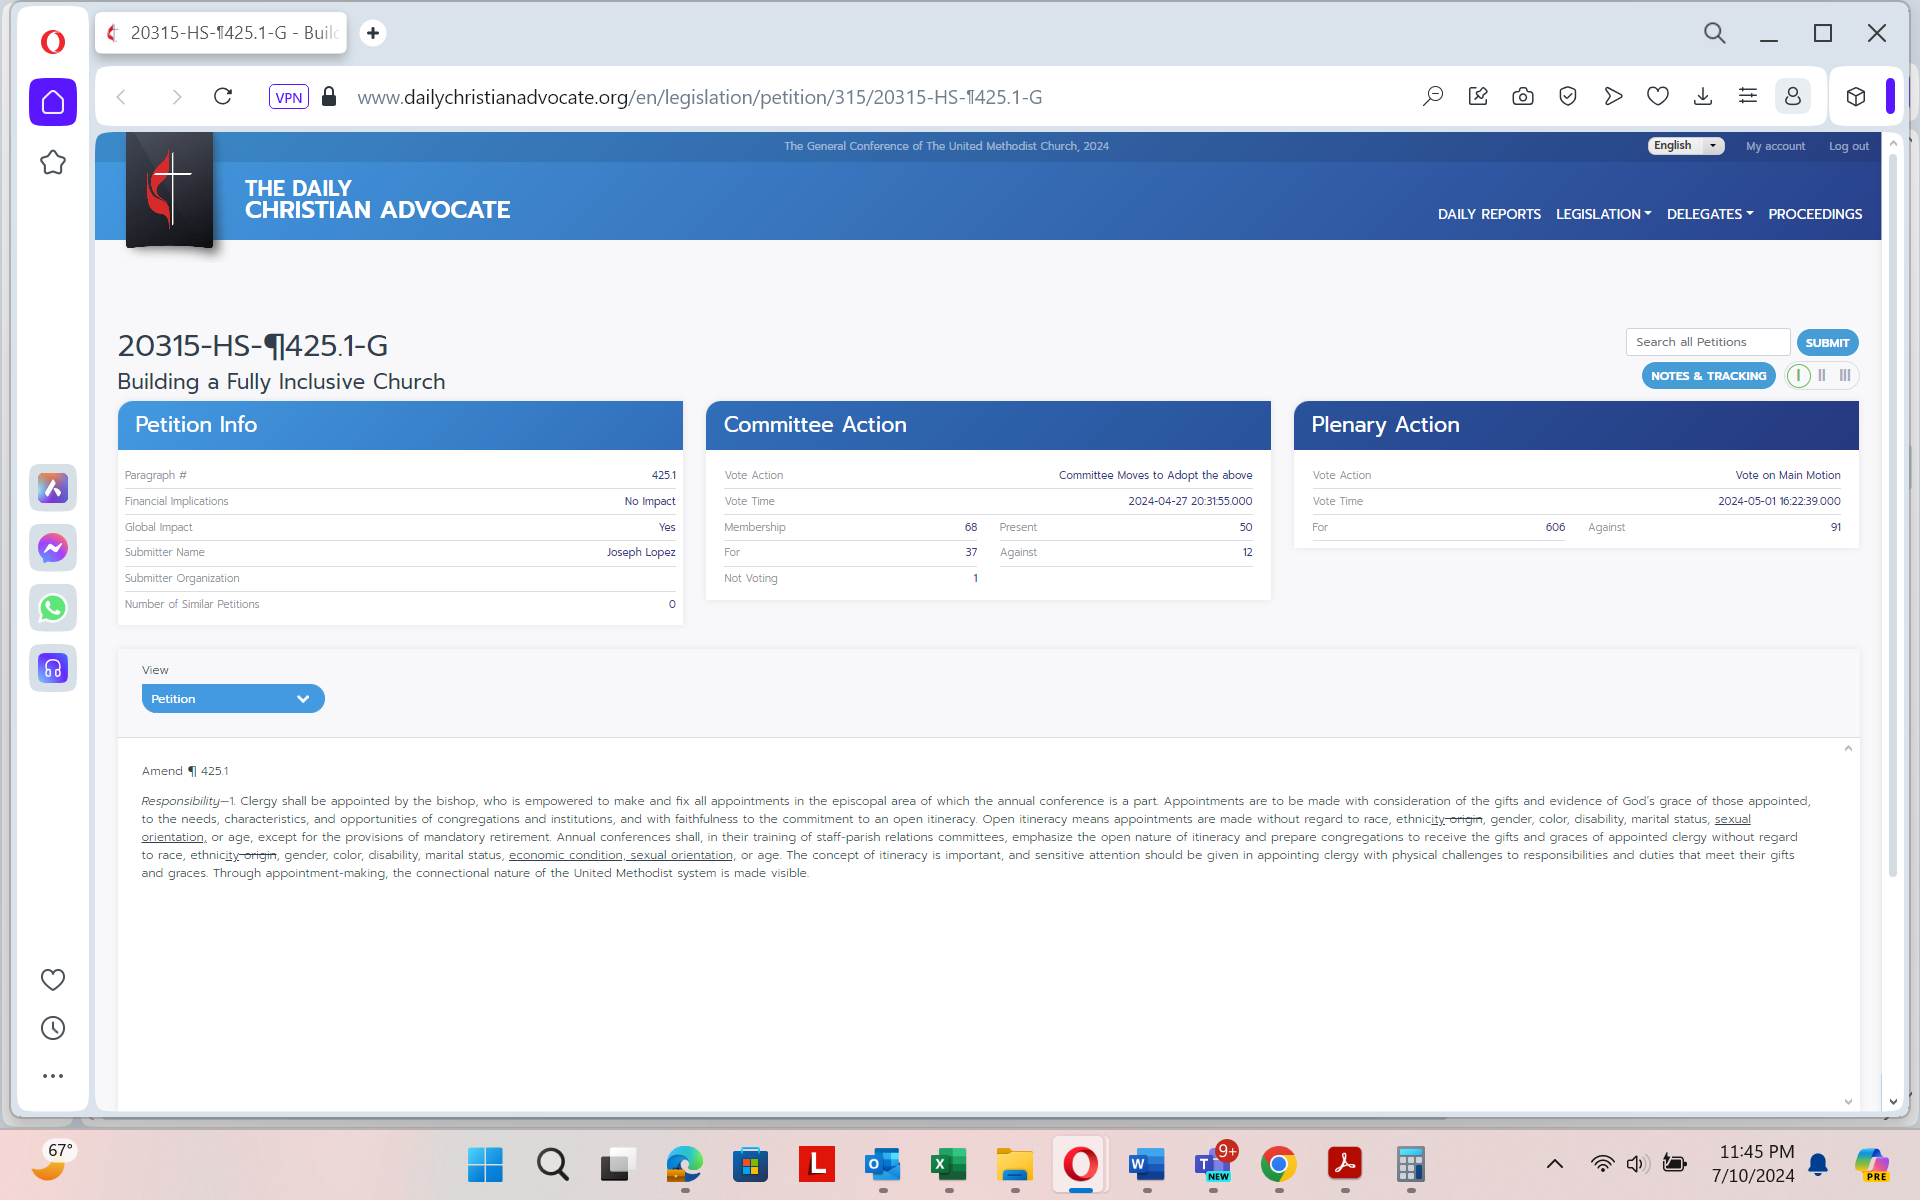The image size is (1920, 1200).
Task: Open the English language selector
Action: coord(1685,146)
